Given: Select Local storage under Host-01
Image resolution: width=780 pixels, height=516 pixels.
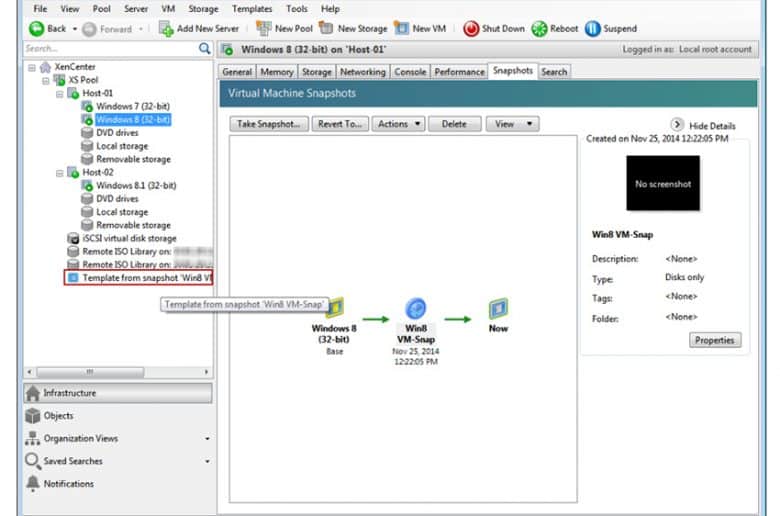Looking at the screenshot, I should click(122, 146).
